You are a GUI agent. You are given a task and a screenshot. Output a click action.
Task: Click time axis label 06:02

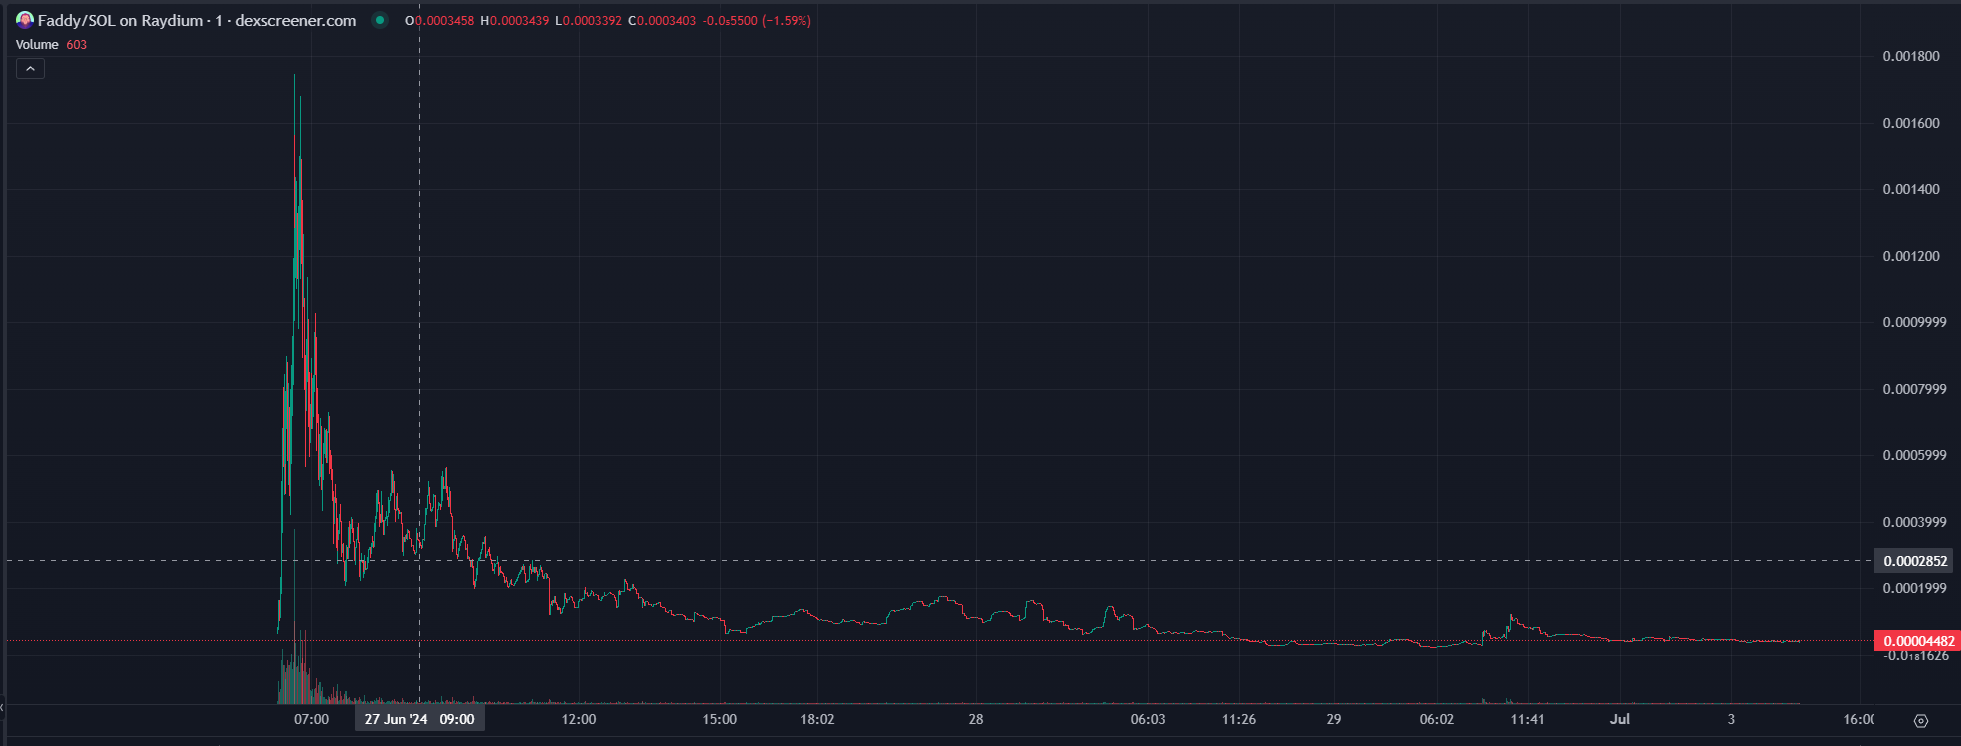tap(1437, 719)
